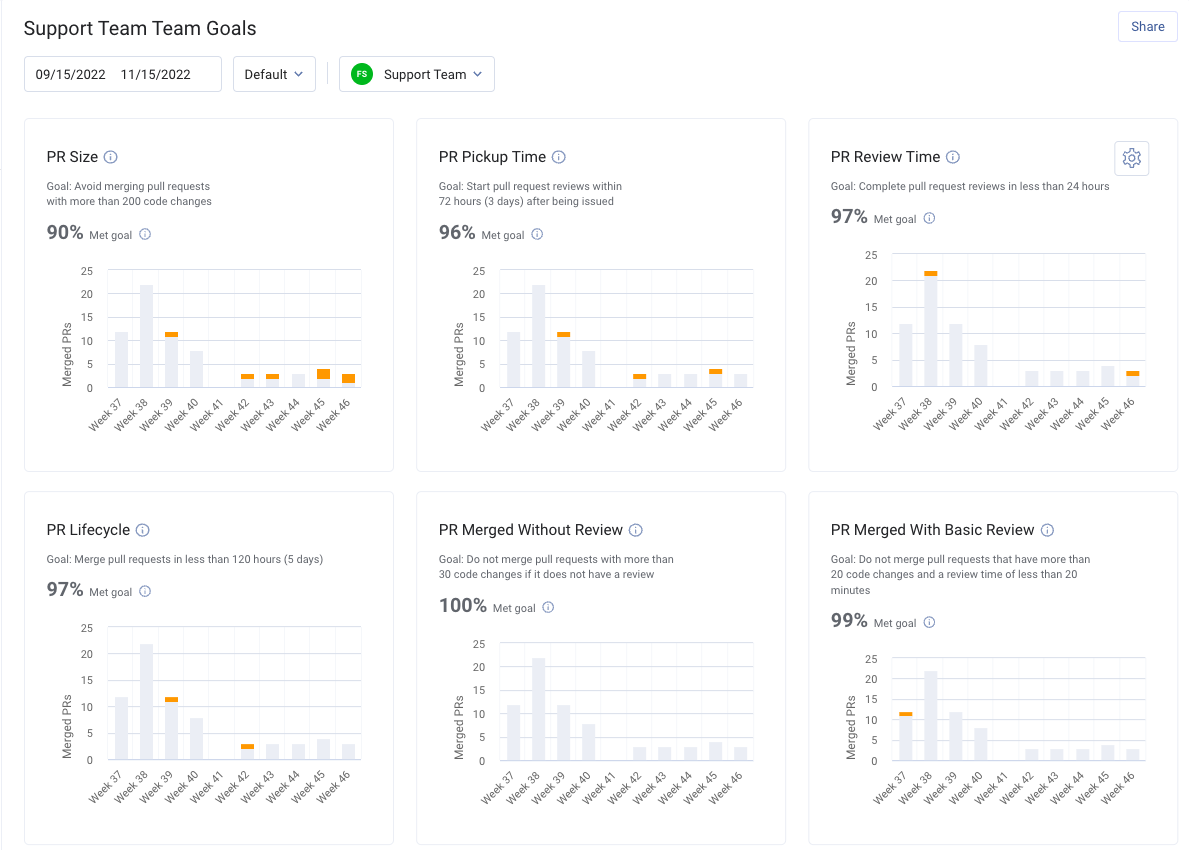Open the PR Size info tooltip
The height and width of the screenshot is (850, 1189).
click(x=111, y=157)
